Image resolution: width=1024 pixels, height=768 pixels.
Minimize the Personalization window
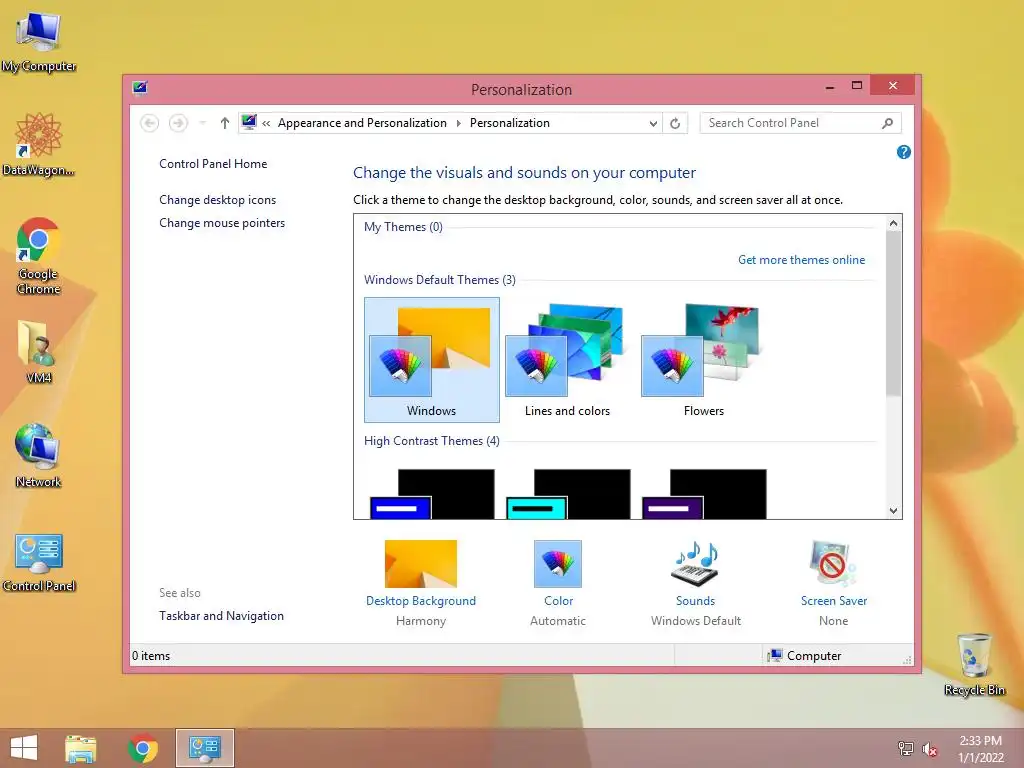[829, 86]
